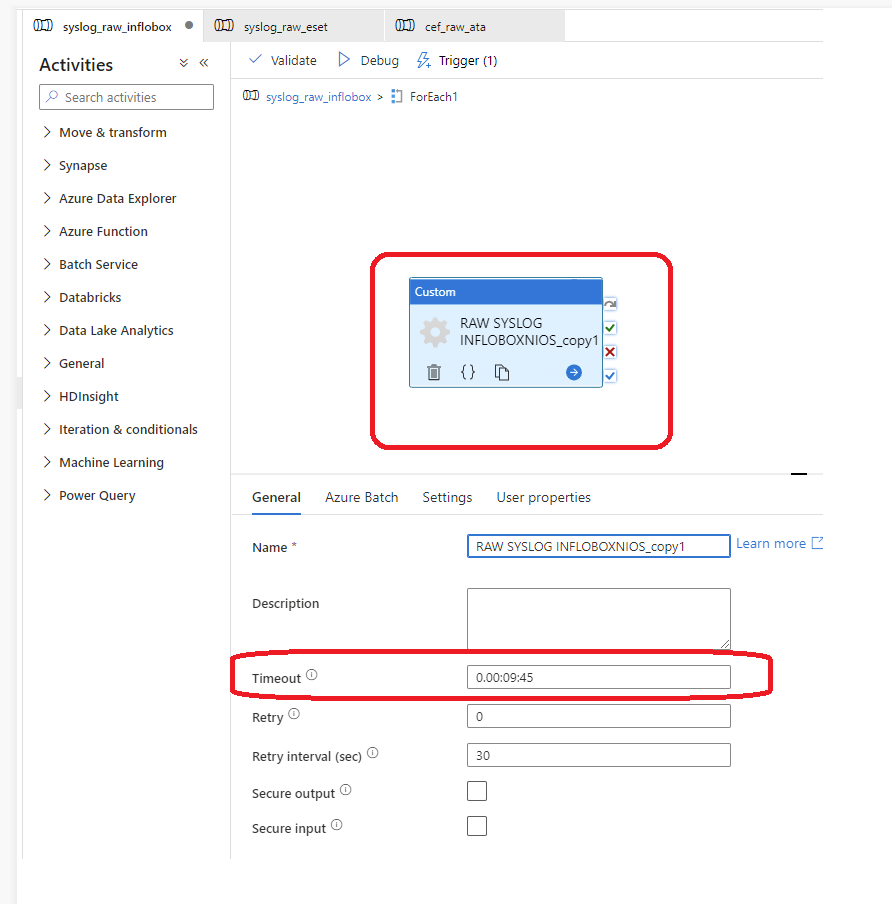
Task: Click the Retry info icon
Action: tap(294, 714)
